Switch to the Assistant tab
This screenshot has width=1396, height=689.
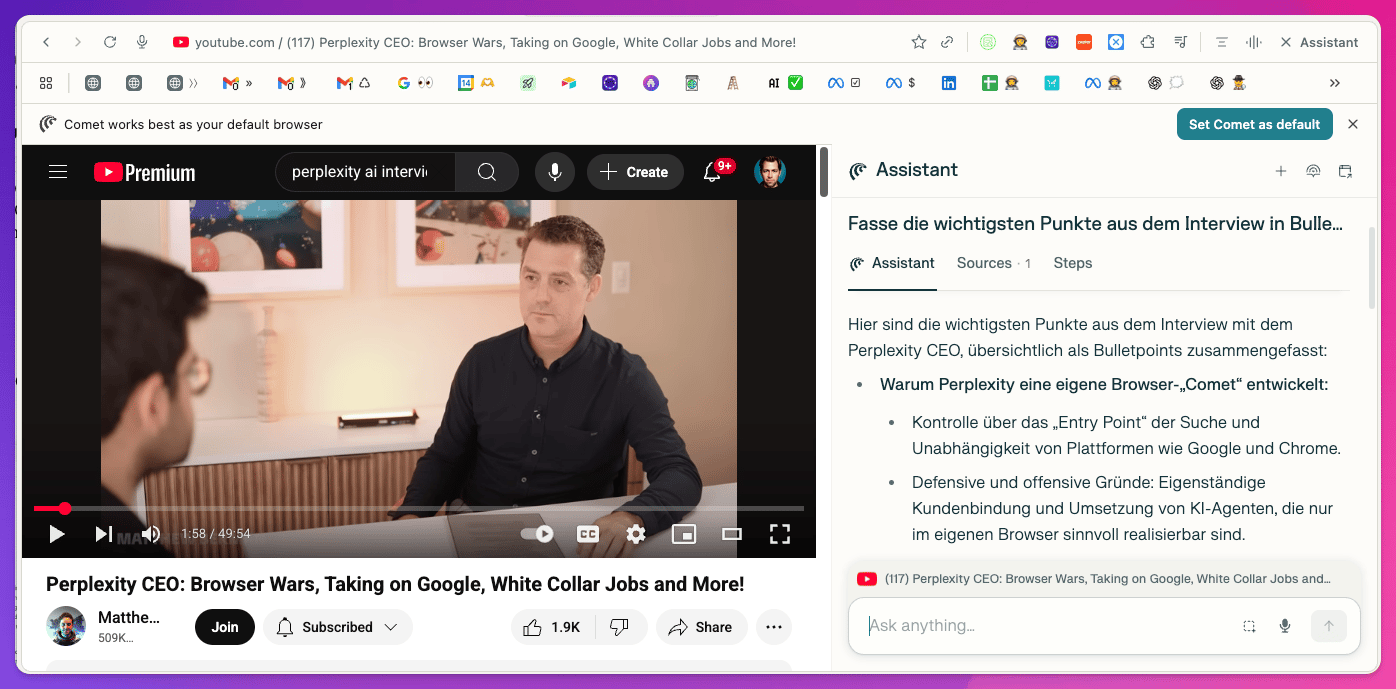click(x=892, y=263)
